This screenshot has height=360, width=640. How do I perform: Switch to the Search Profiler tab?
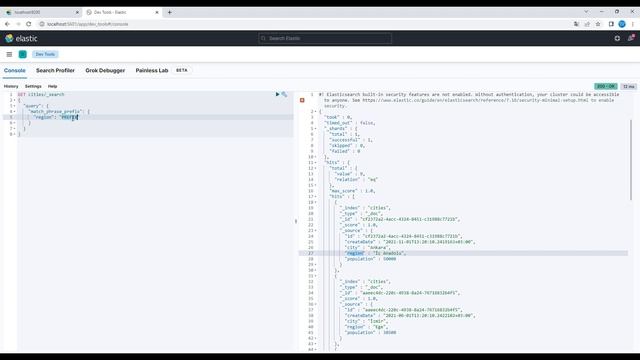(56, 71)
